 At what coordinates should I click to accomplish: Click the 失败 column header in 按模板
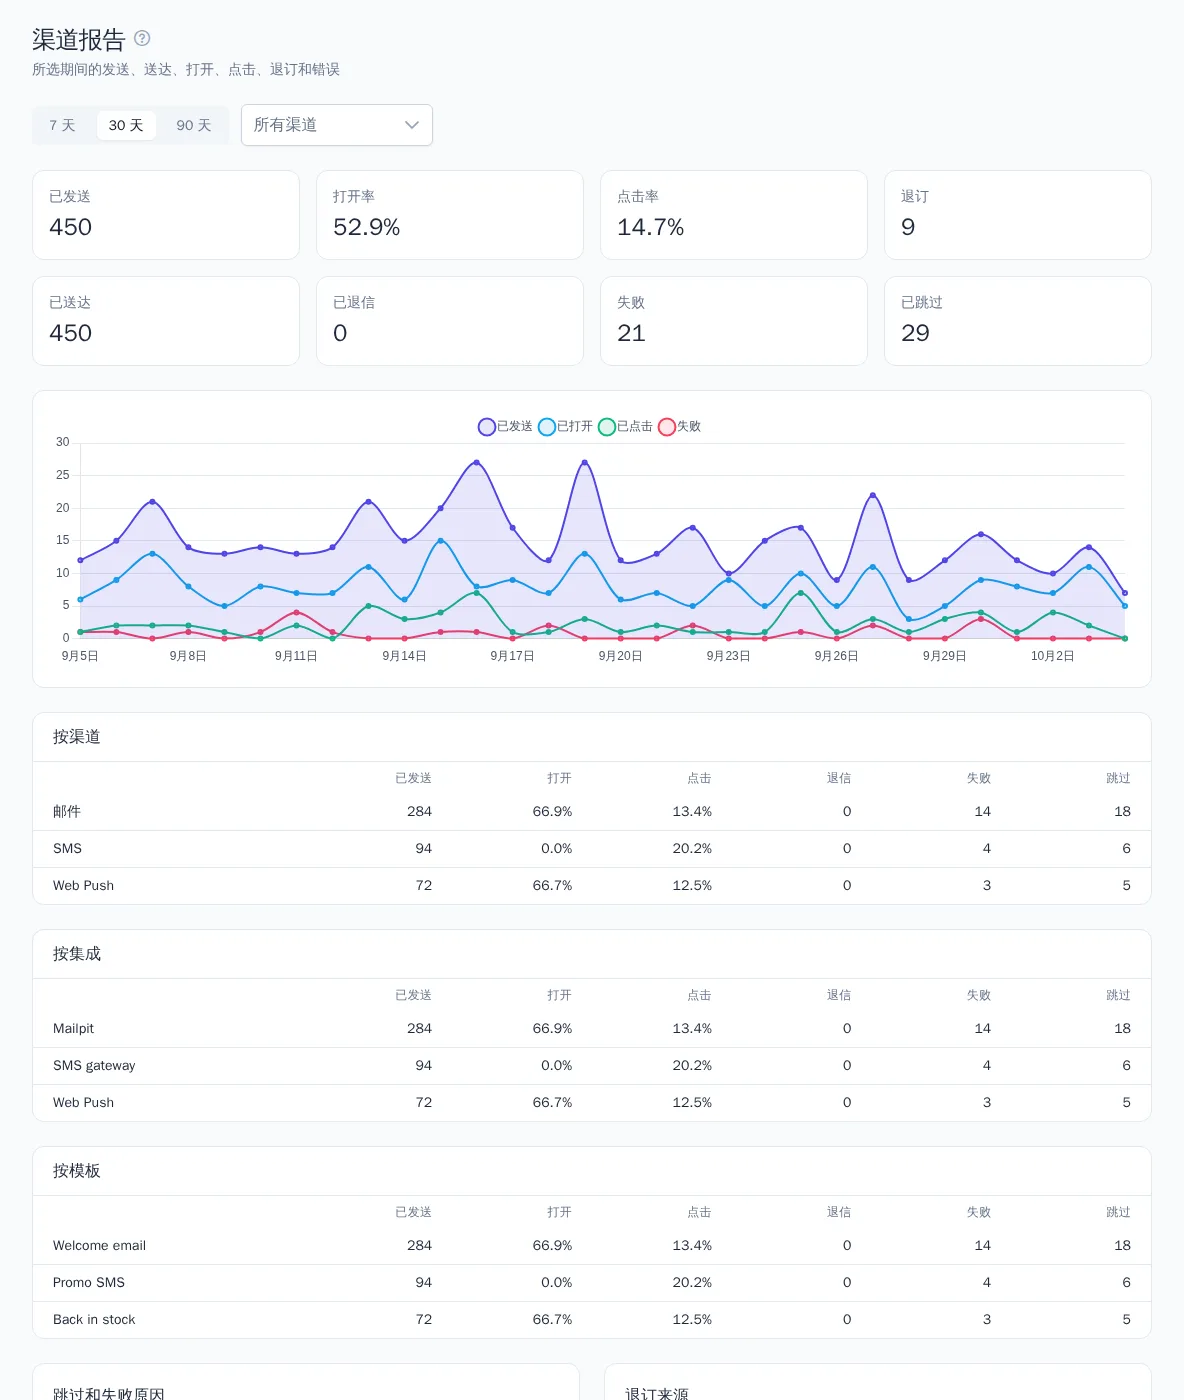pyautogui.click(x=979, y=1212)
